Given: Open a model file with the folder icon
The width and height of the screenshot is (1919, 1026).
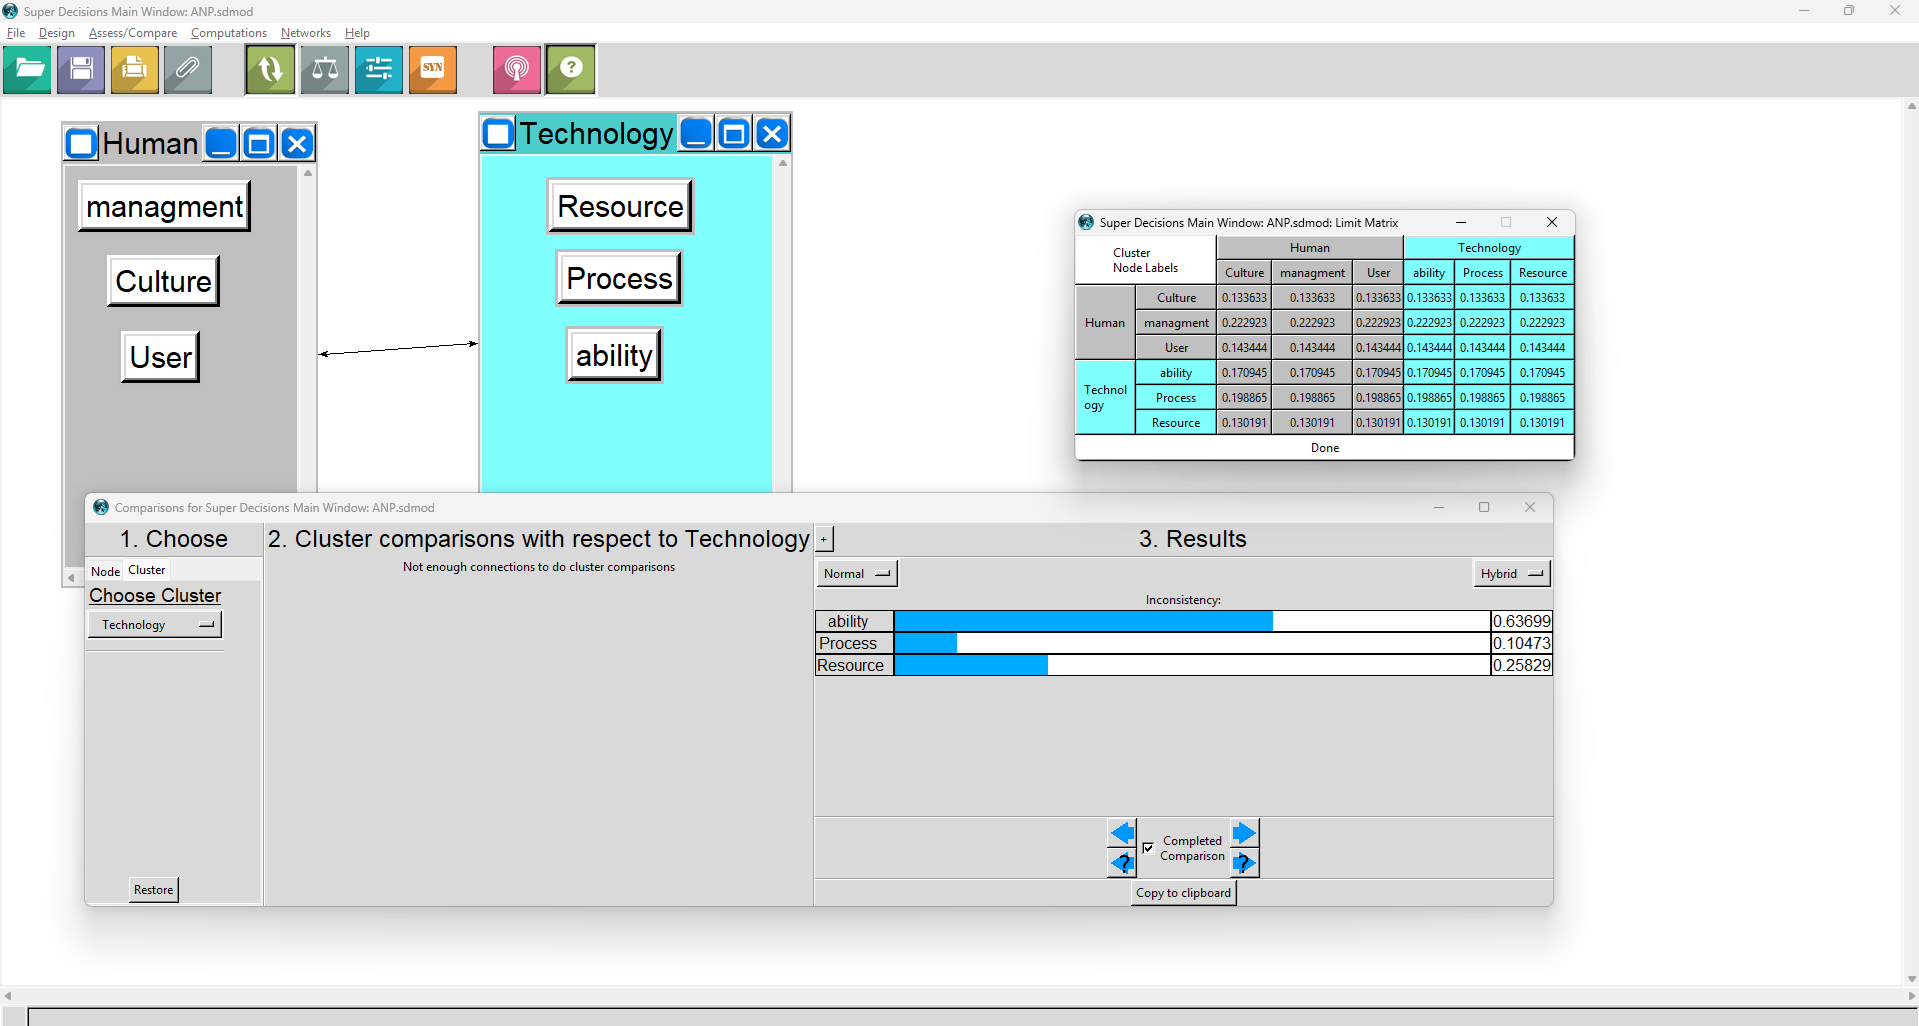Looking at the screenshot, I should (x=27, y=70).
